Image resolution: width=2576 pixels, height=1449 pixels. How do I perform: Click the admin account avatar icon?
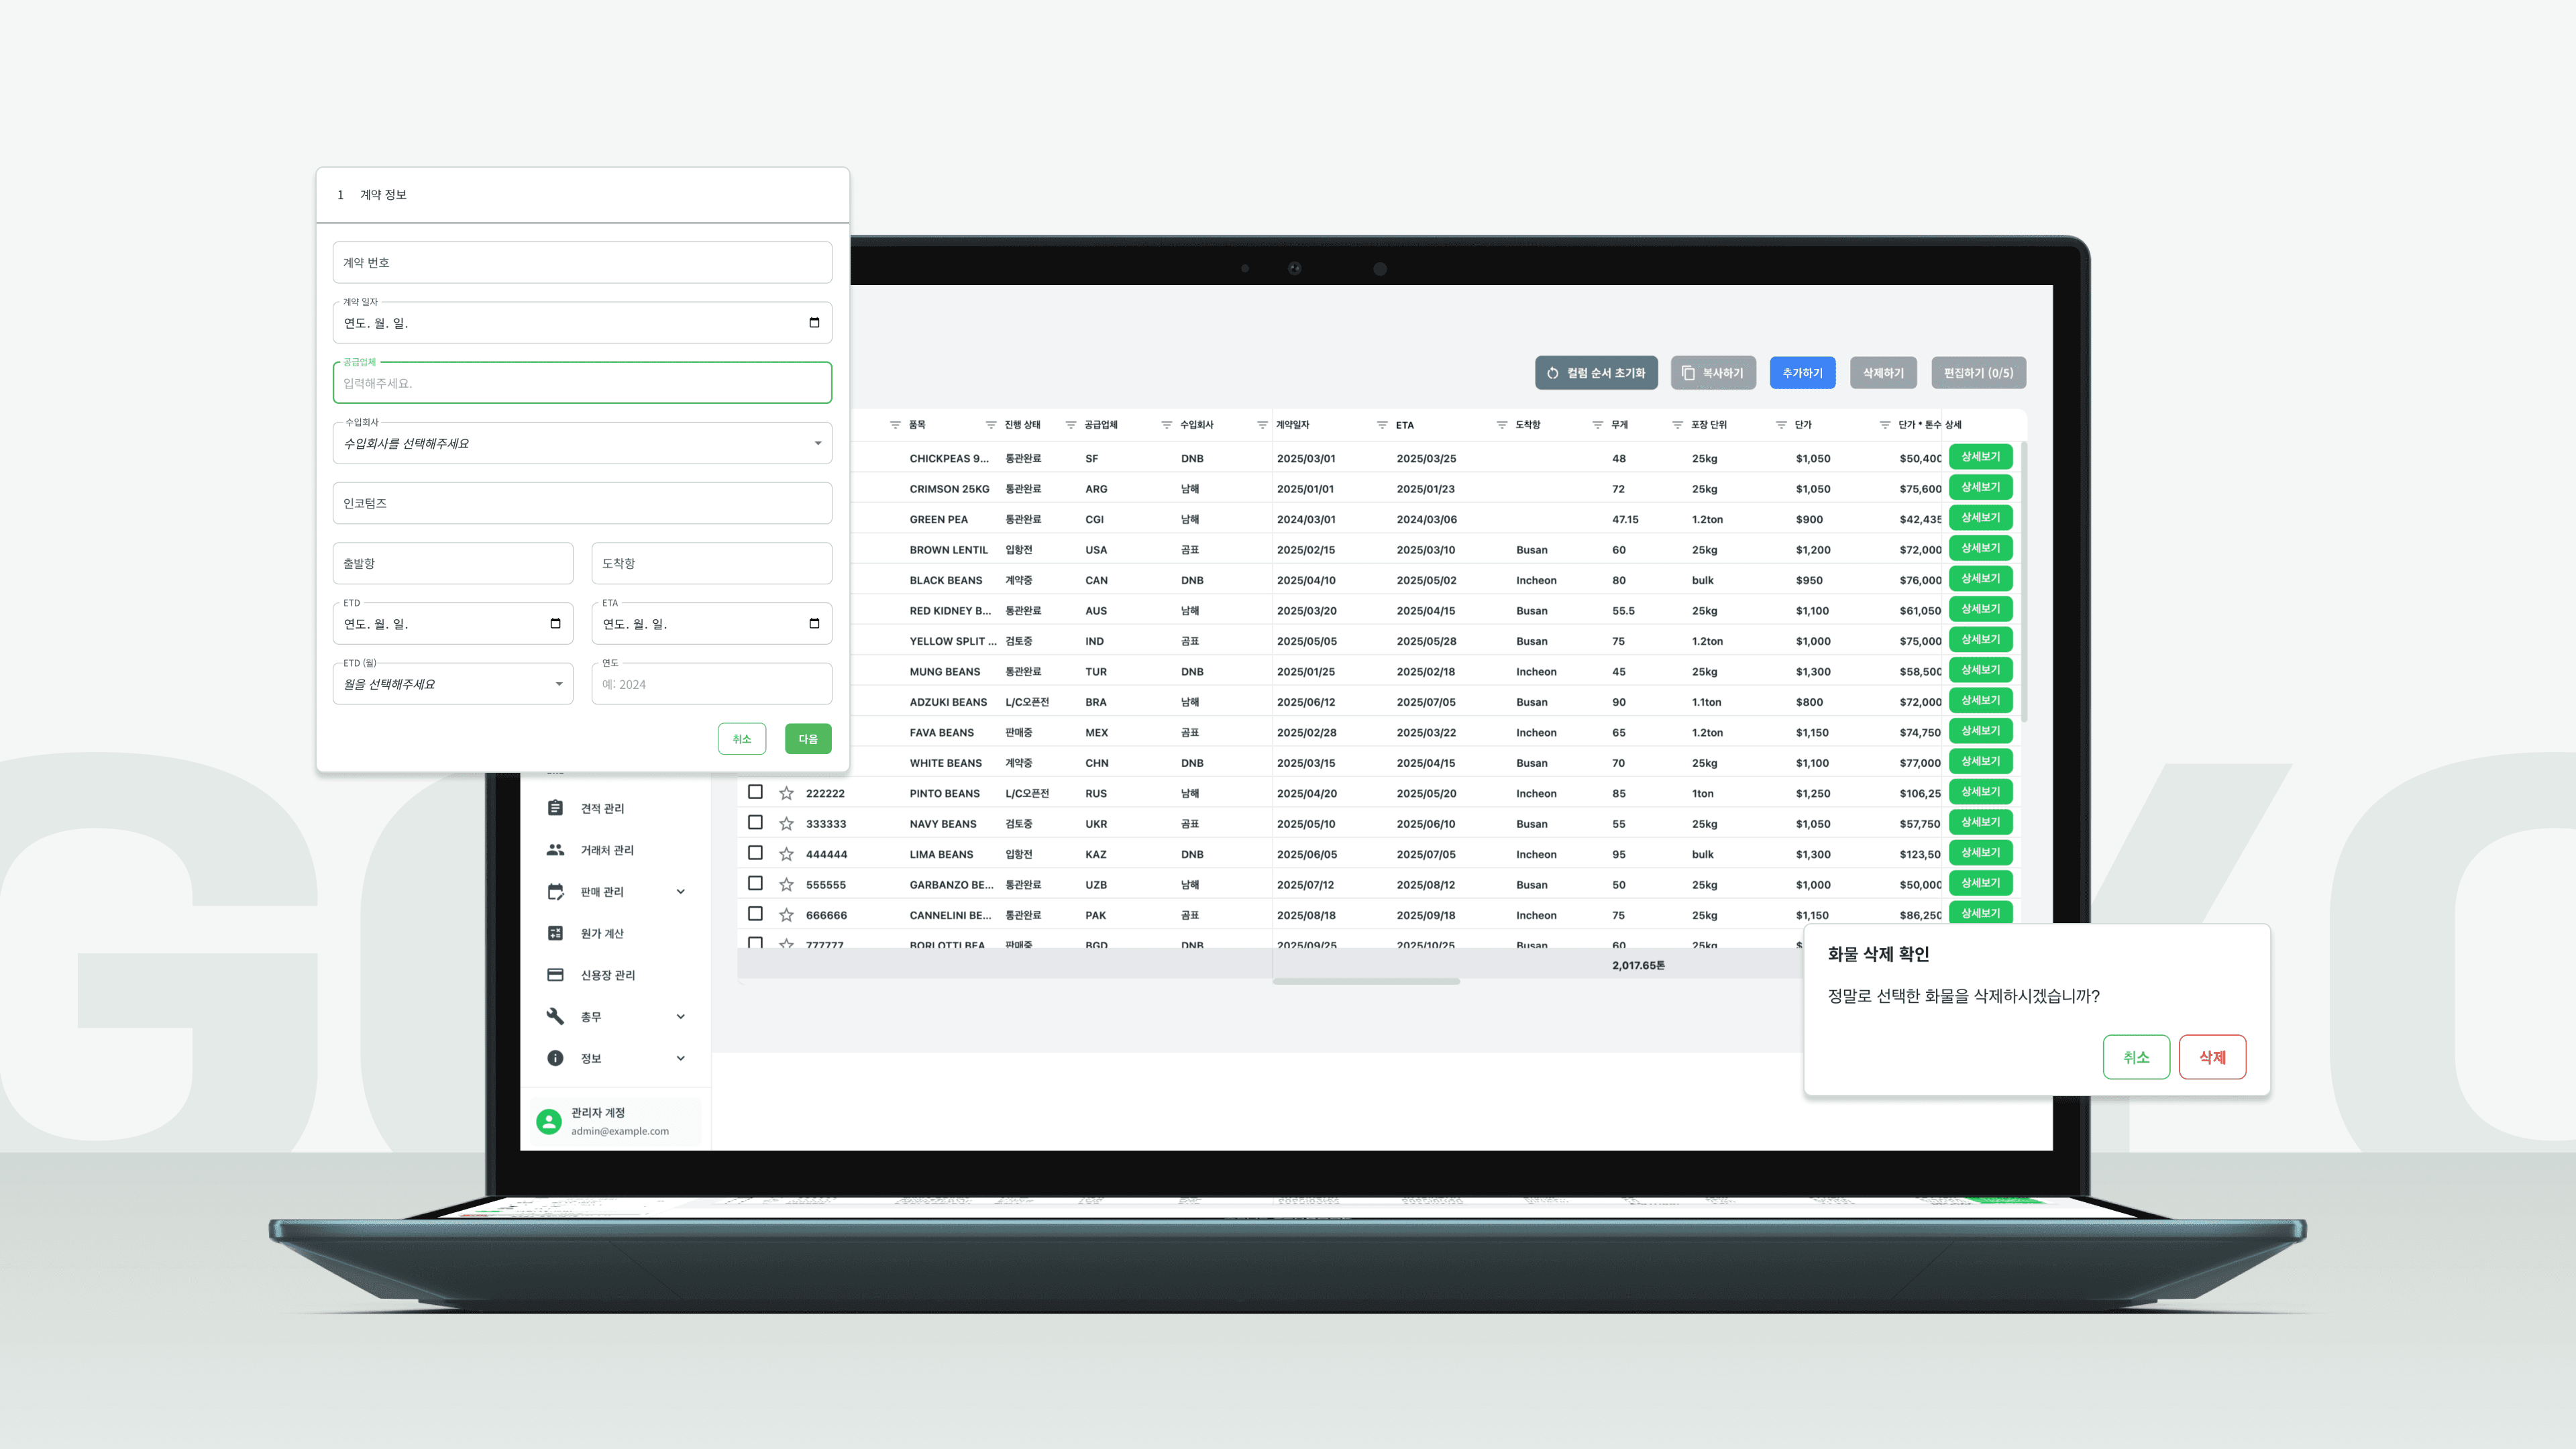[x=548, y=1121]
